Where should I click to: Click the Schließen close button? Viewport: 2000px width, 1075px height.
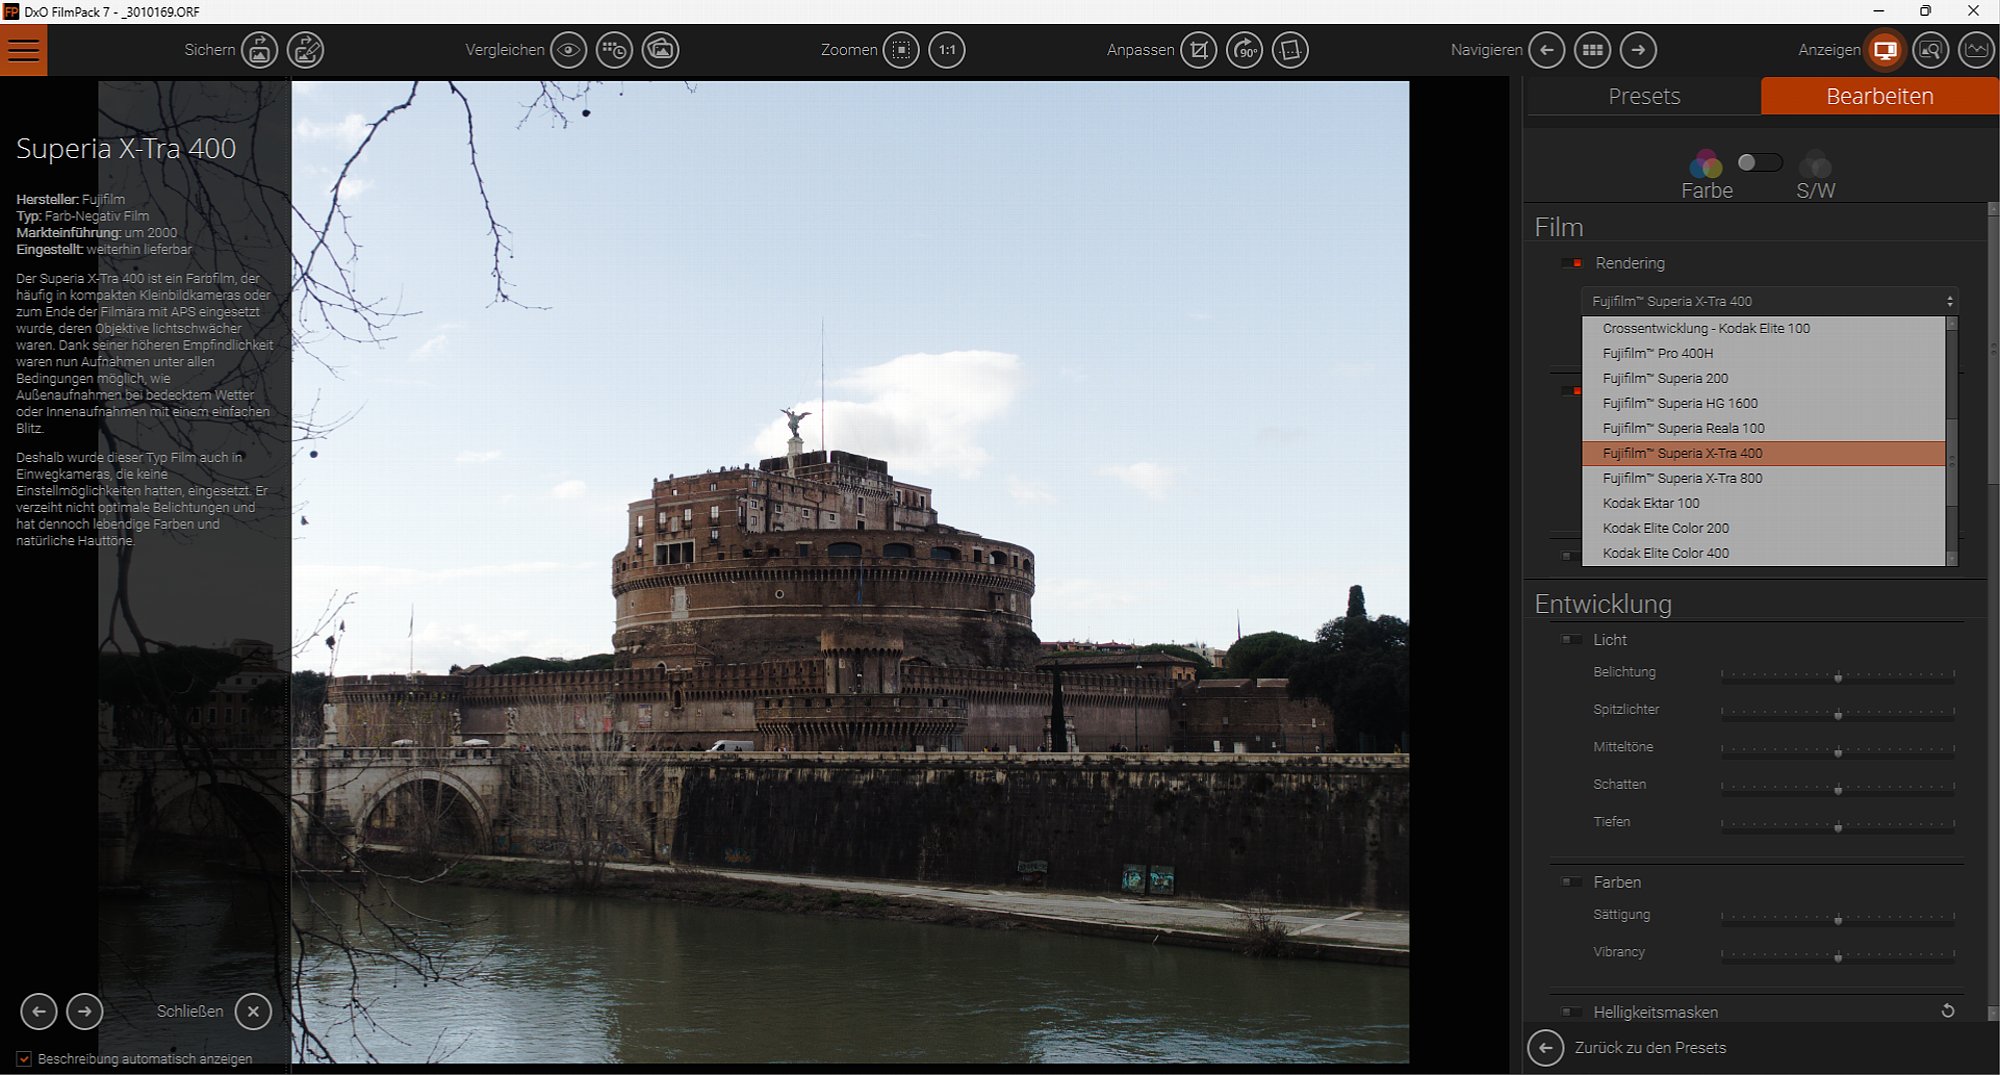(253, 1011)
